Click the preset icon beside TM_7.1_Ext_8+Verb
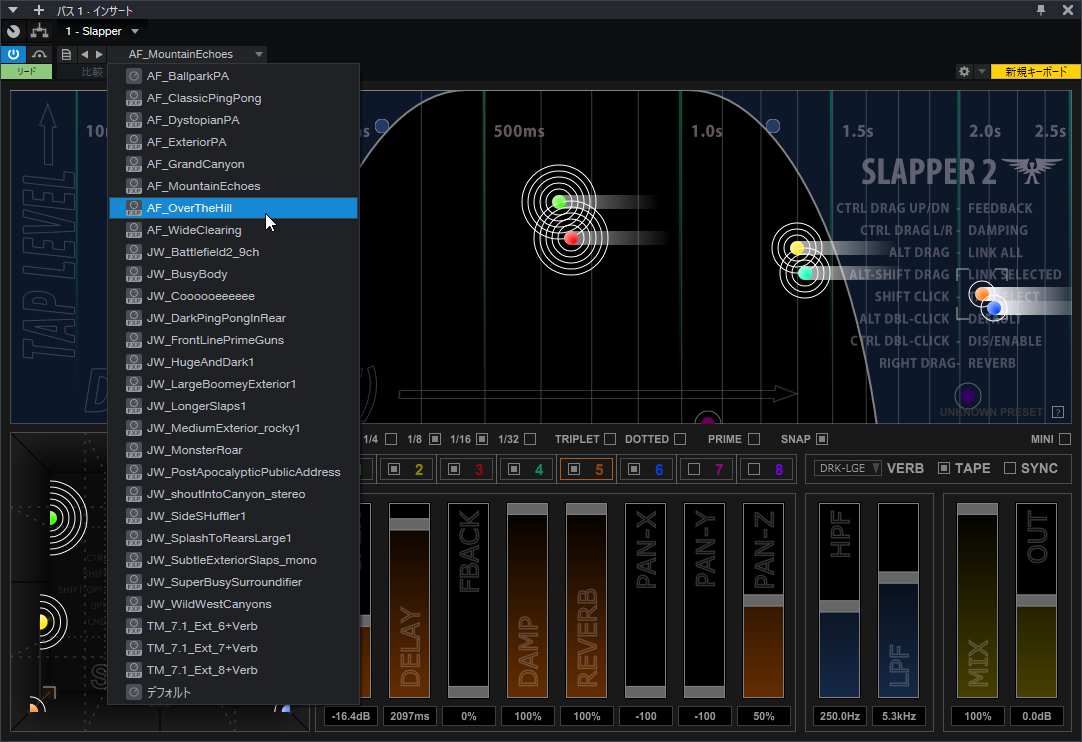The width and height of the screenshot is (1082, 742). (x=134, y=670)
